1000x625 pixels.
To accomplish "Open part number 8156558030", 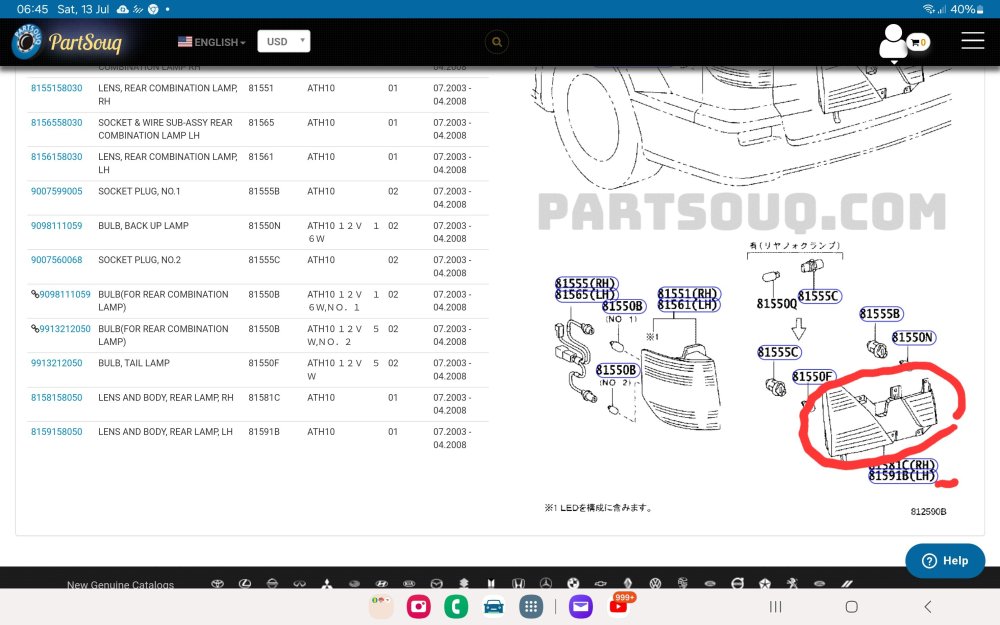I will 57,122.
